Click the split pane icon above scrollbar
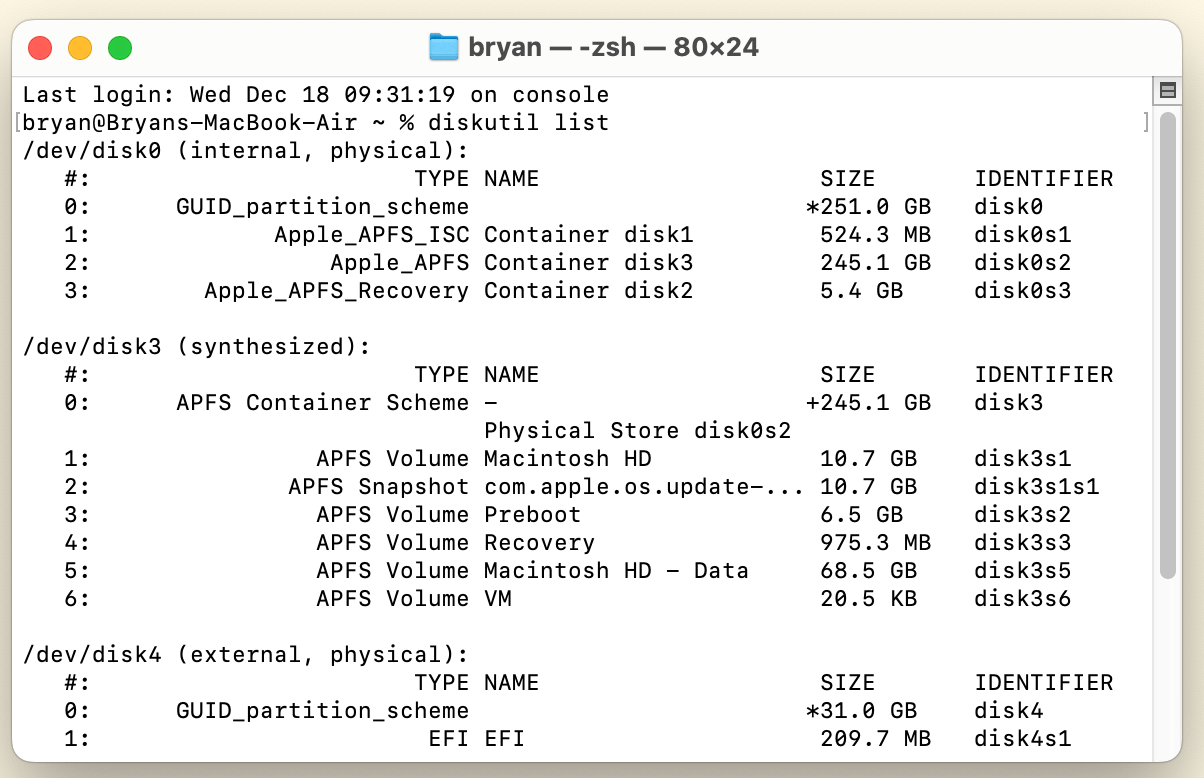 click(x=1166, y=91)
